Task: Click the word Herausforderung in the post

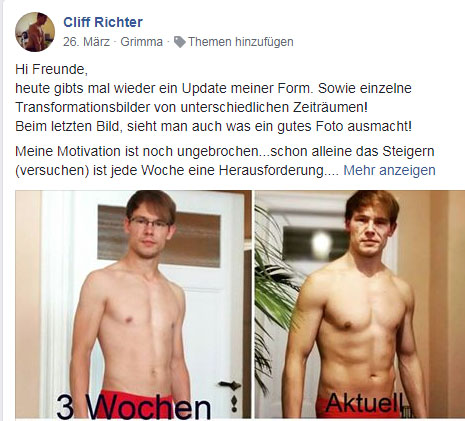Action: click(x=271, y=170)
